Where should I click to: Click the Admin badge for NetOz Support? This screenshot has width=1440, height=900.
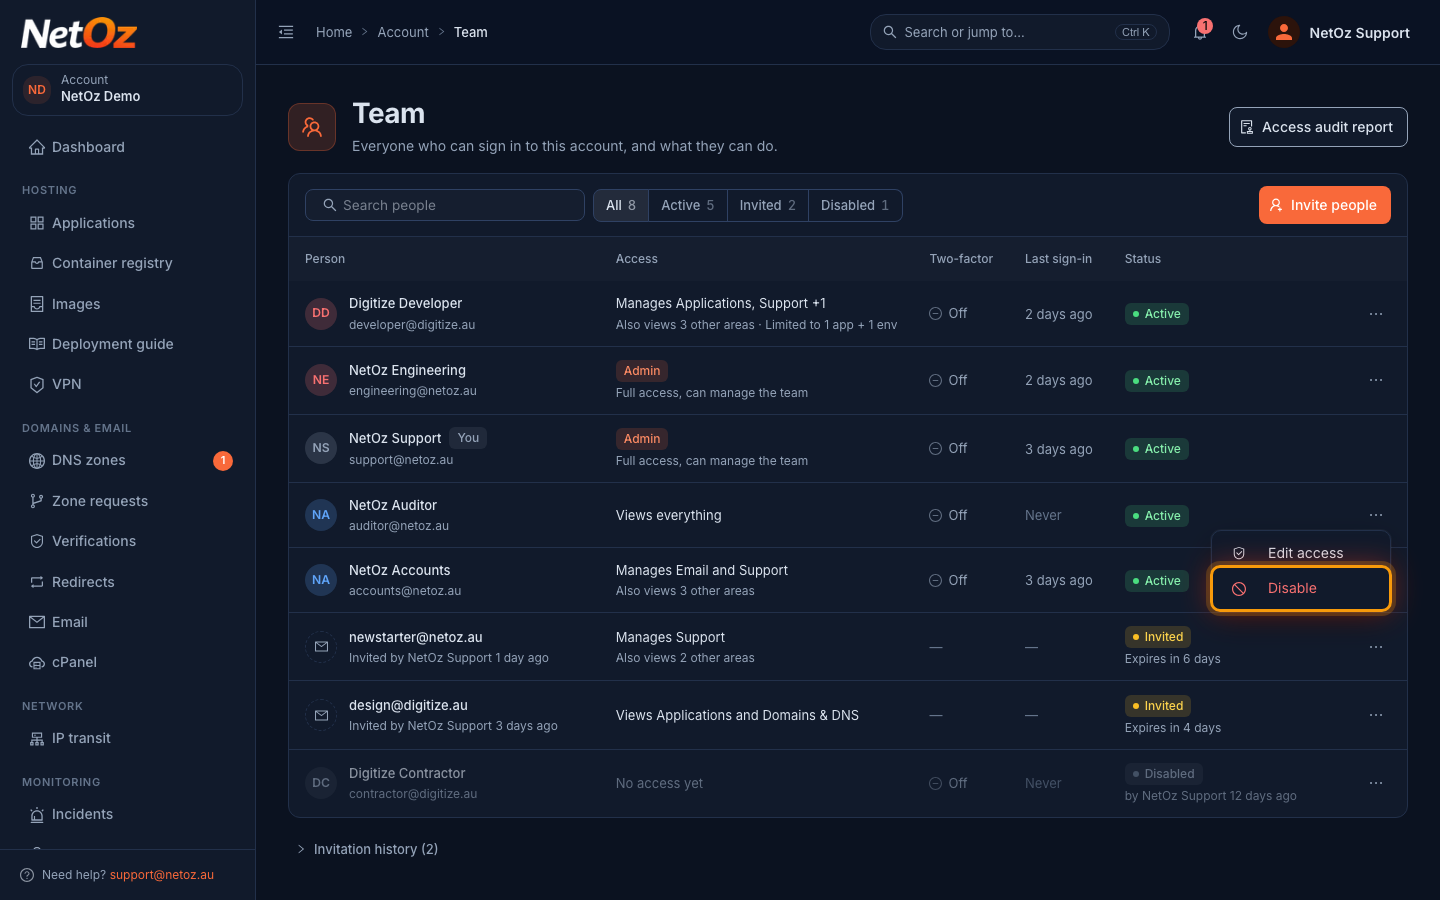[x=642, y=439]
